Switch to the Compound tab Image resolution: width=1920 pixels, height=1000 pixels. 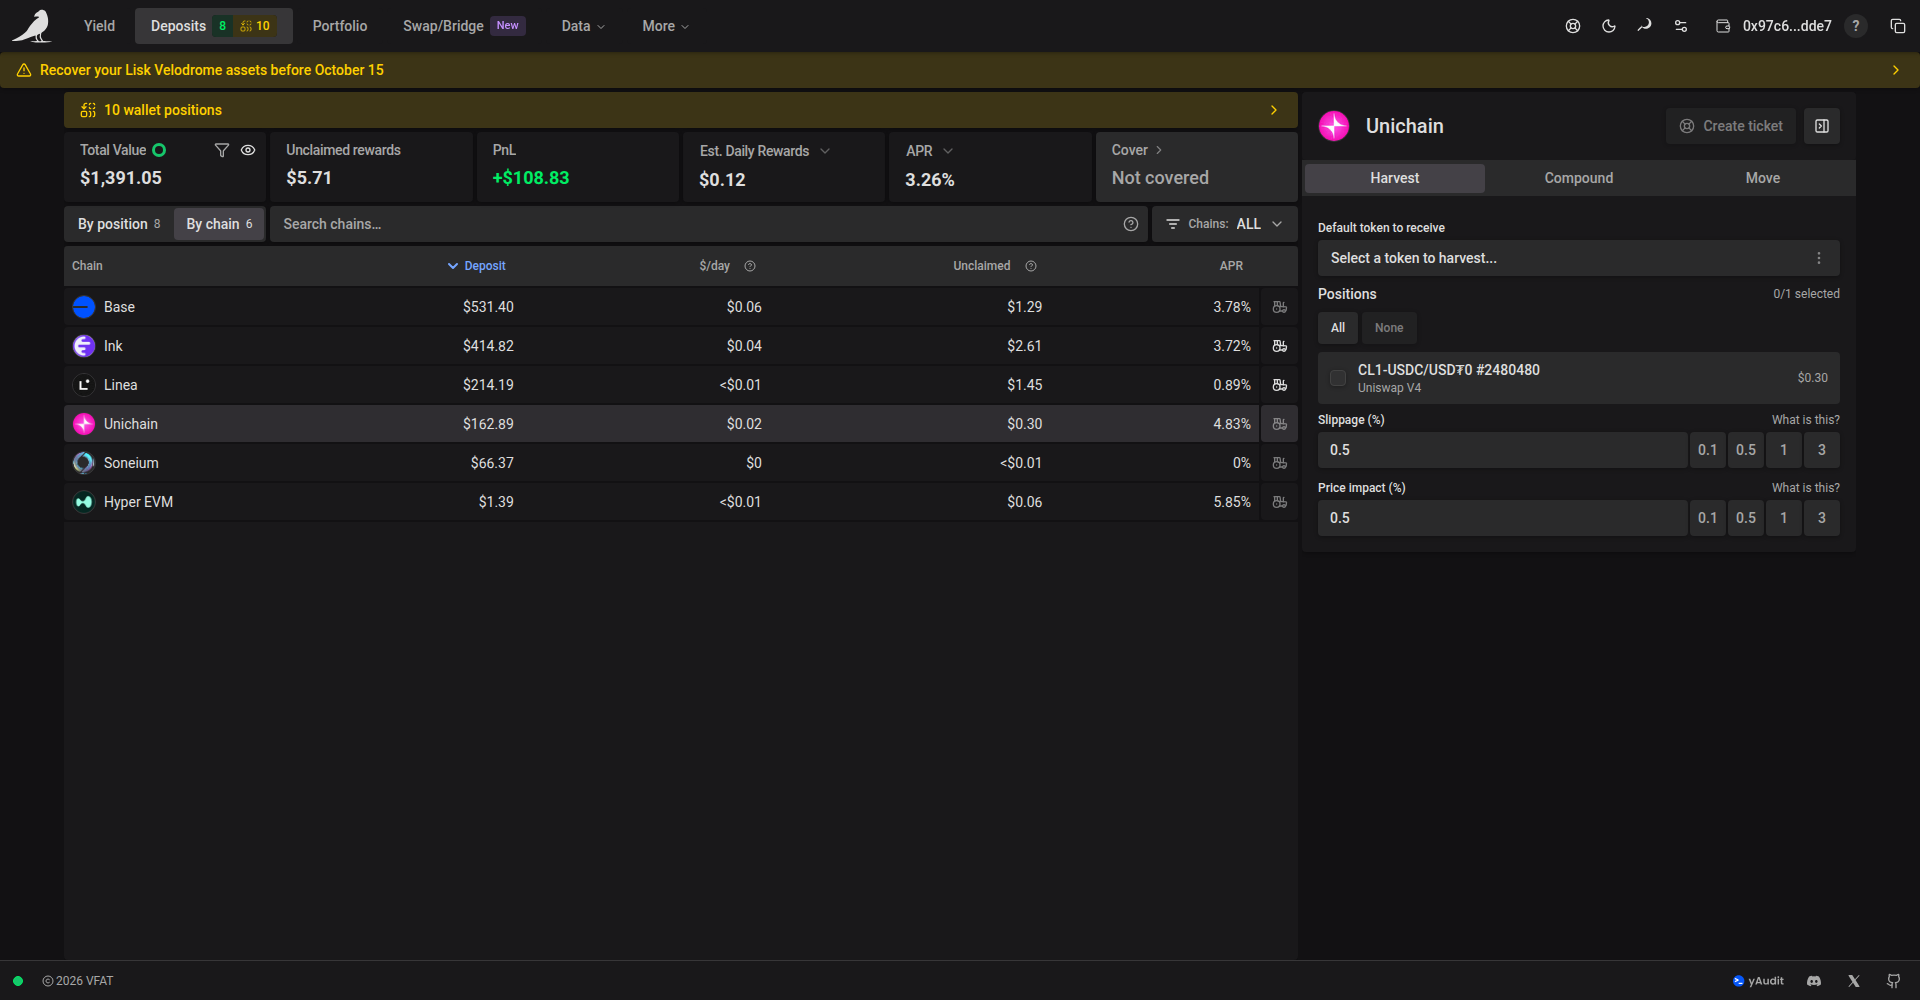pyautogui.click(x=1579, y=178)
